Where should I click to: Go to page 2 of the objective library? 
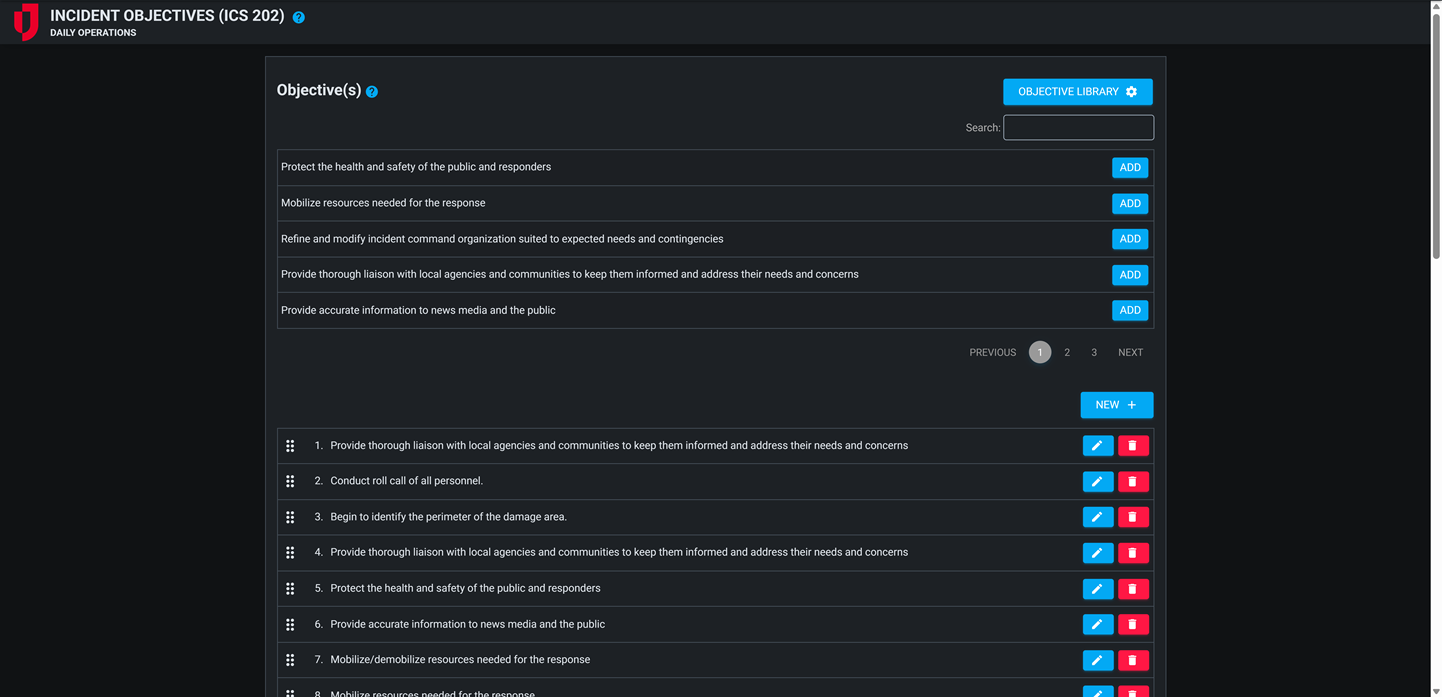pyautogui.click(x=1066, y=352)
